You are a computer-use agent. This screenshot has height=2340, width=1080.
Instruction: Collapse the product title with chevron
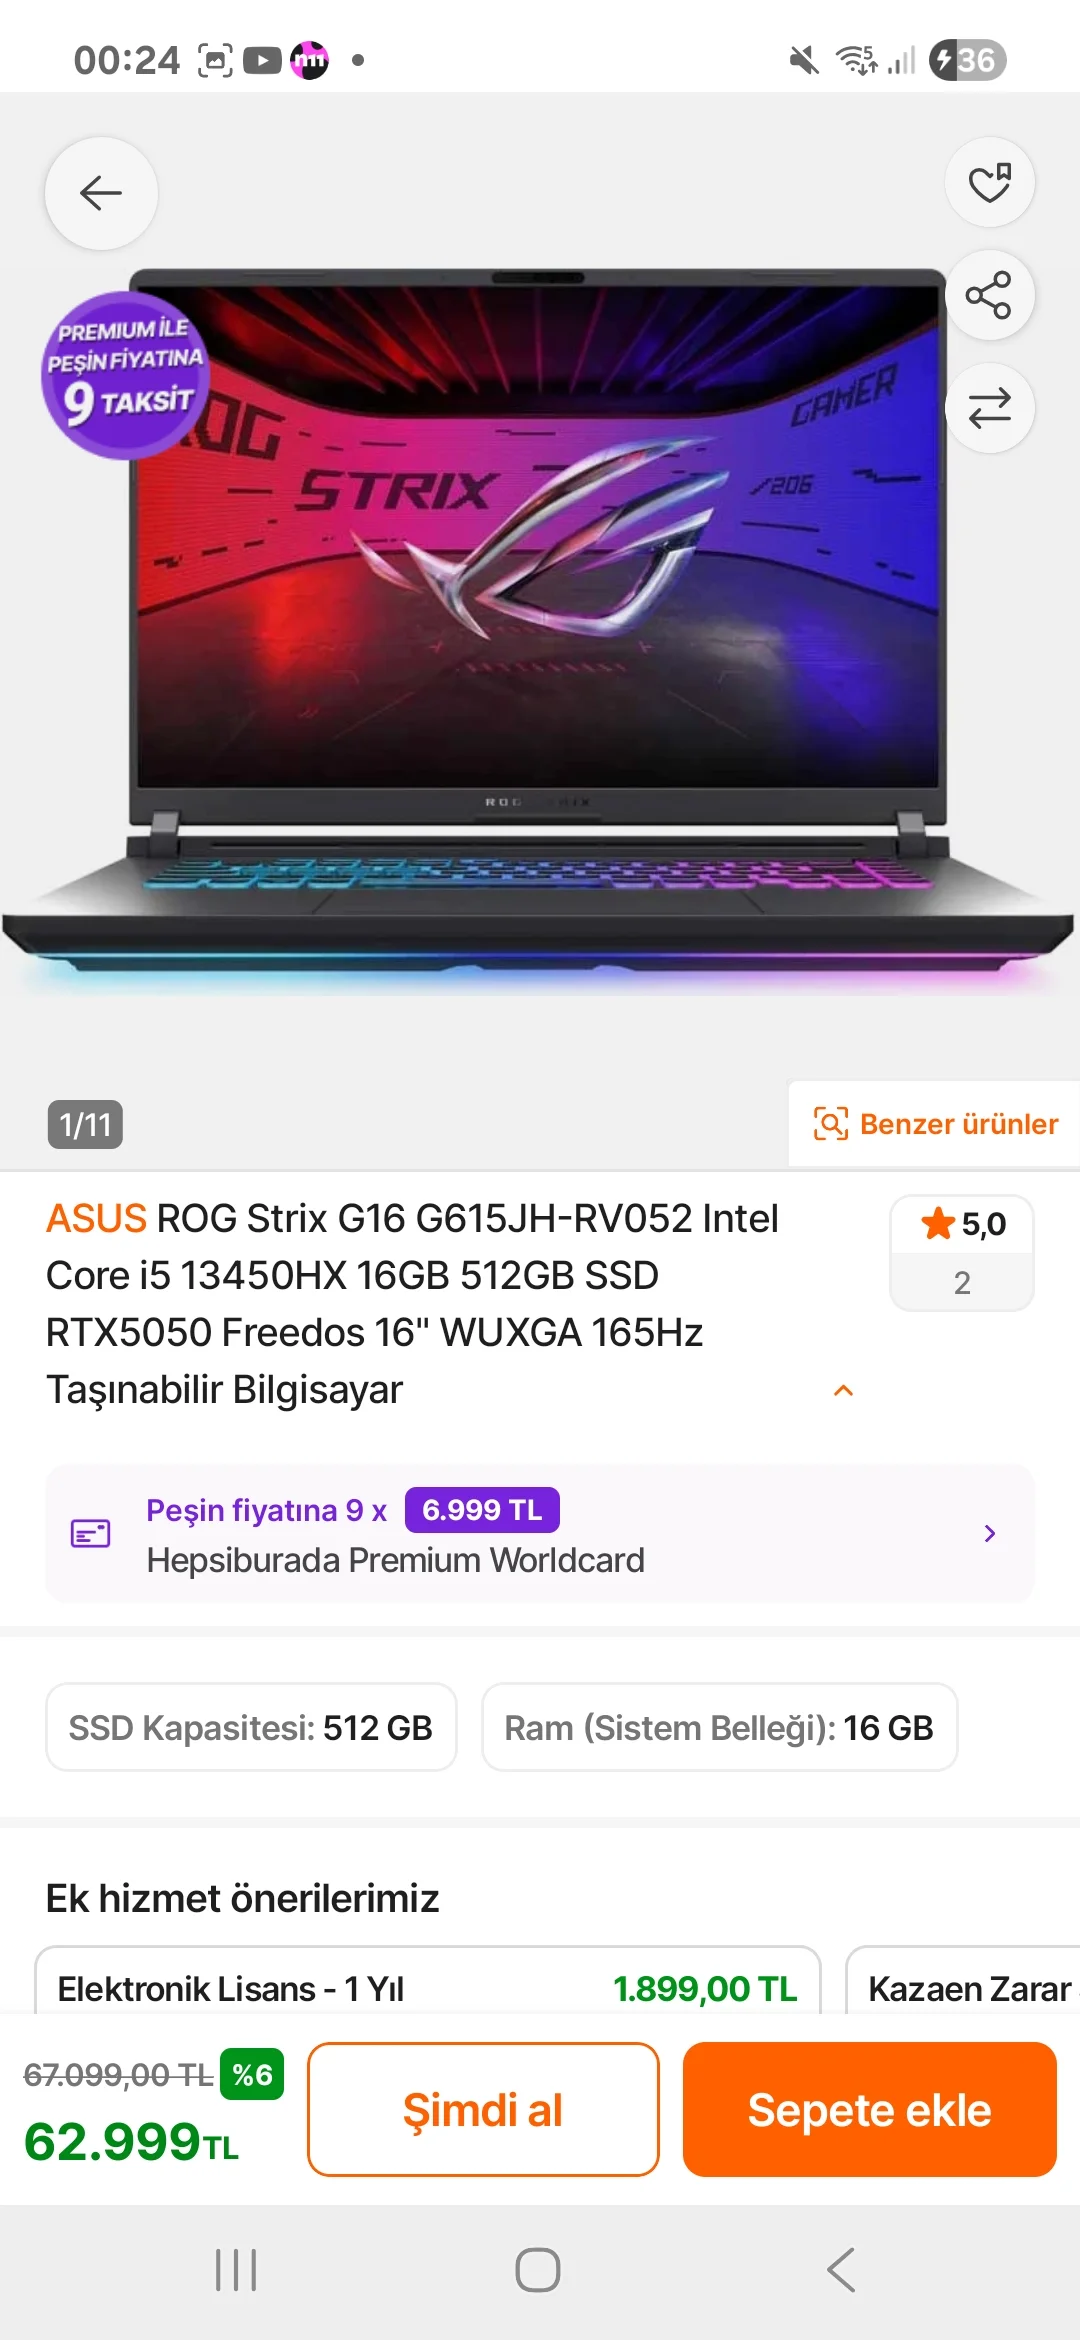[x=843, y=1390]
